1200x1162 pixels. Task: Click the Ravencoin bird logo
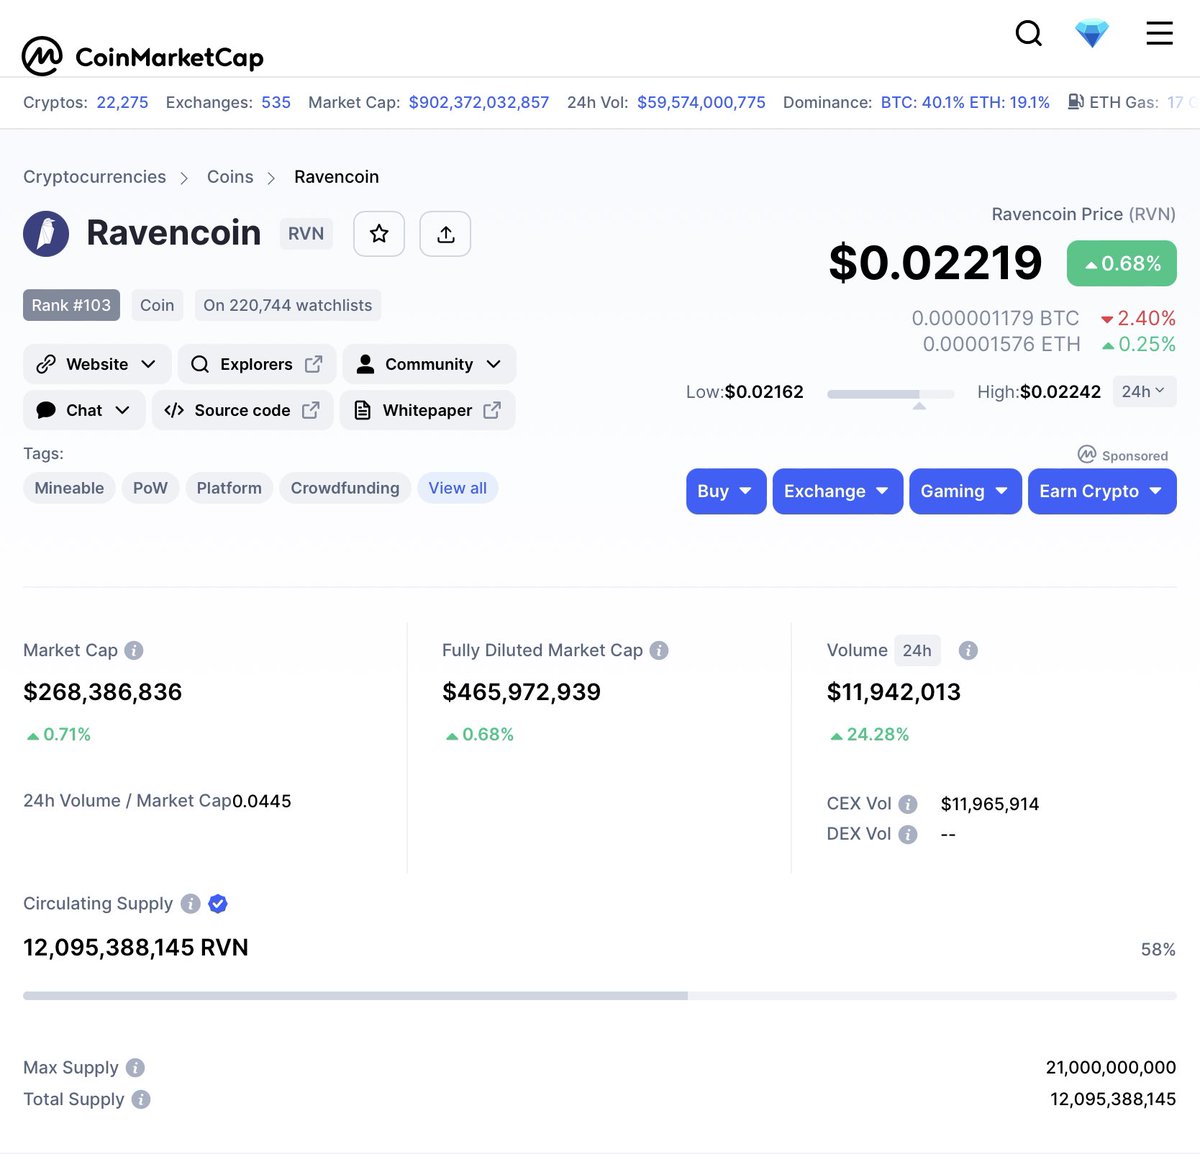pyautogui.click(x=46, y=234)
